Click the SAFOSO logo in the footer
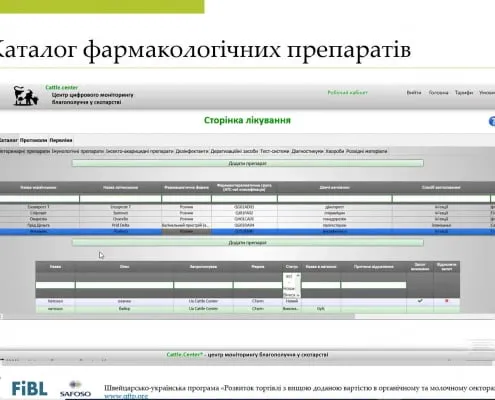Image resolution: width=495 pixels, height=400 pixels. pyautogui.click(x=75, y=389)
